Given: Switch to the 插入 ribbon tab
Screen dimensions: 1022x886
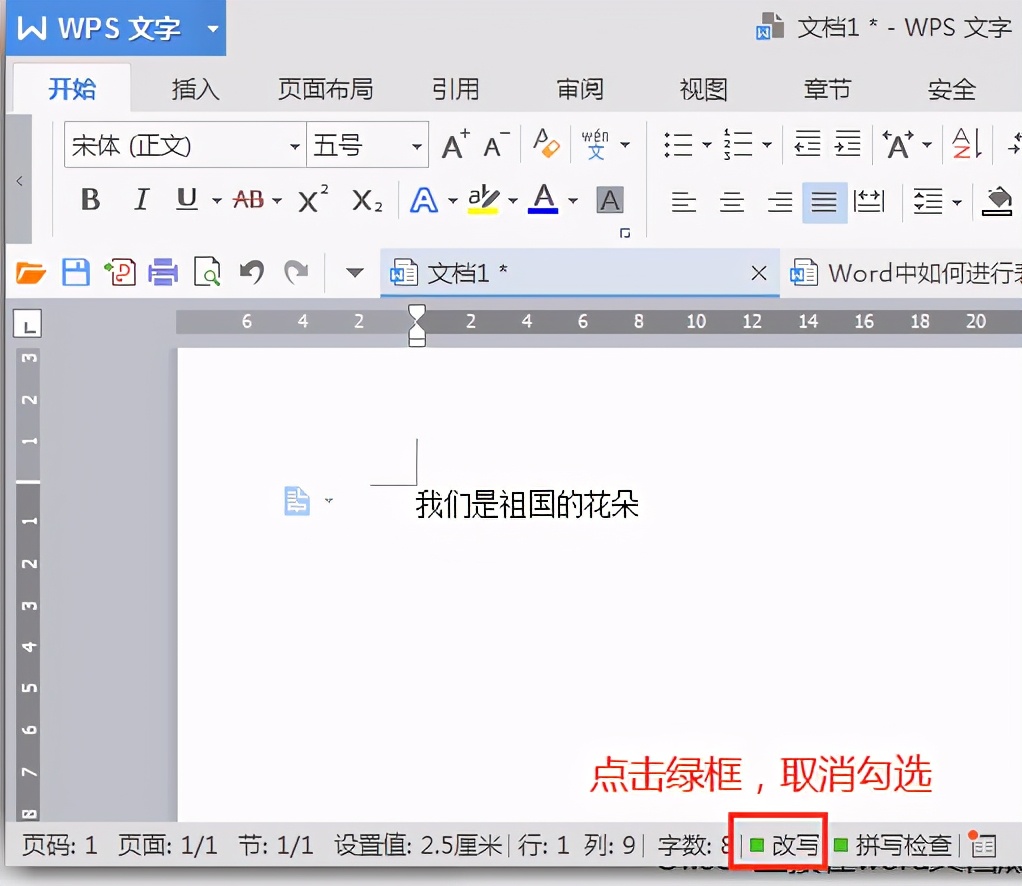Looking at the screenshot, I should [196, 89].
